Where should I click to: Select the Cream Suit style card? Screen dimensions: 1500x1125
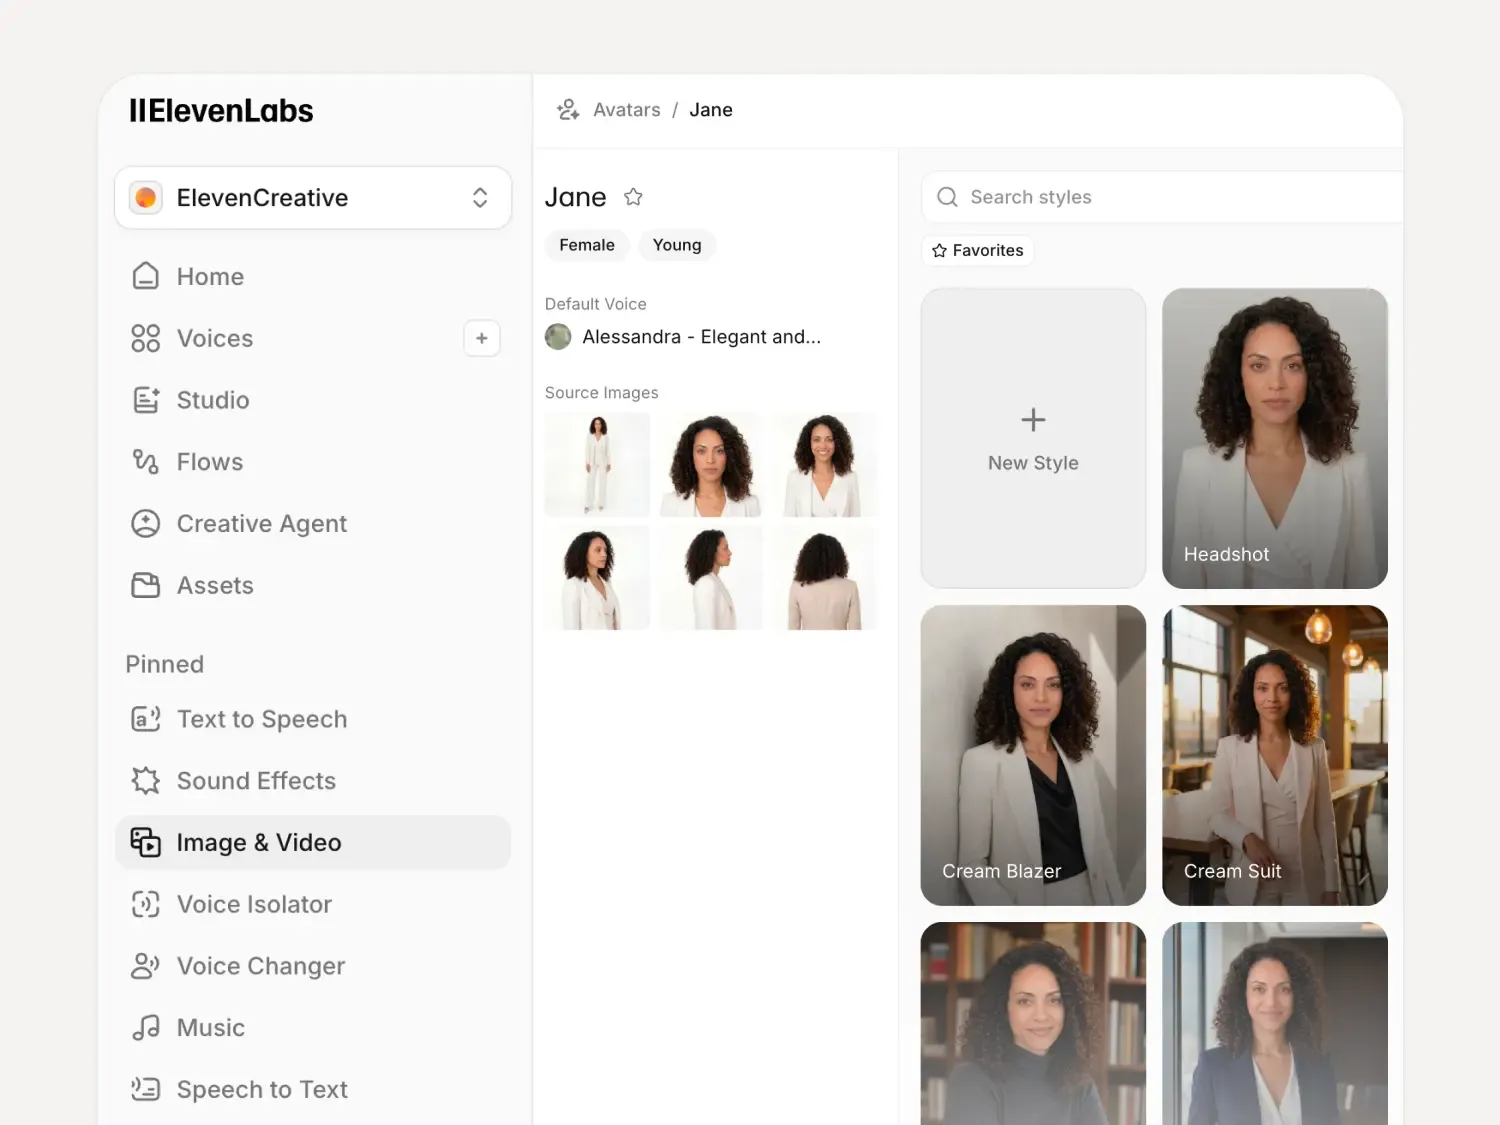pos(1275,755)
